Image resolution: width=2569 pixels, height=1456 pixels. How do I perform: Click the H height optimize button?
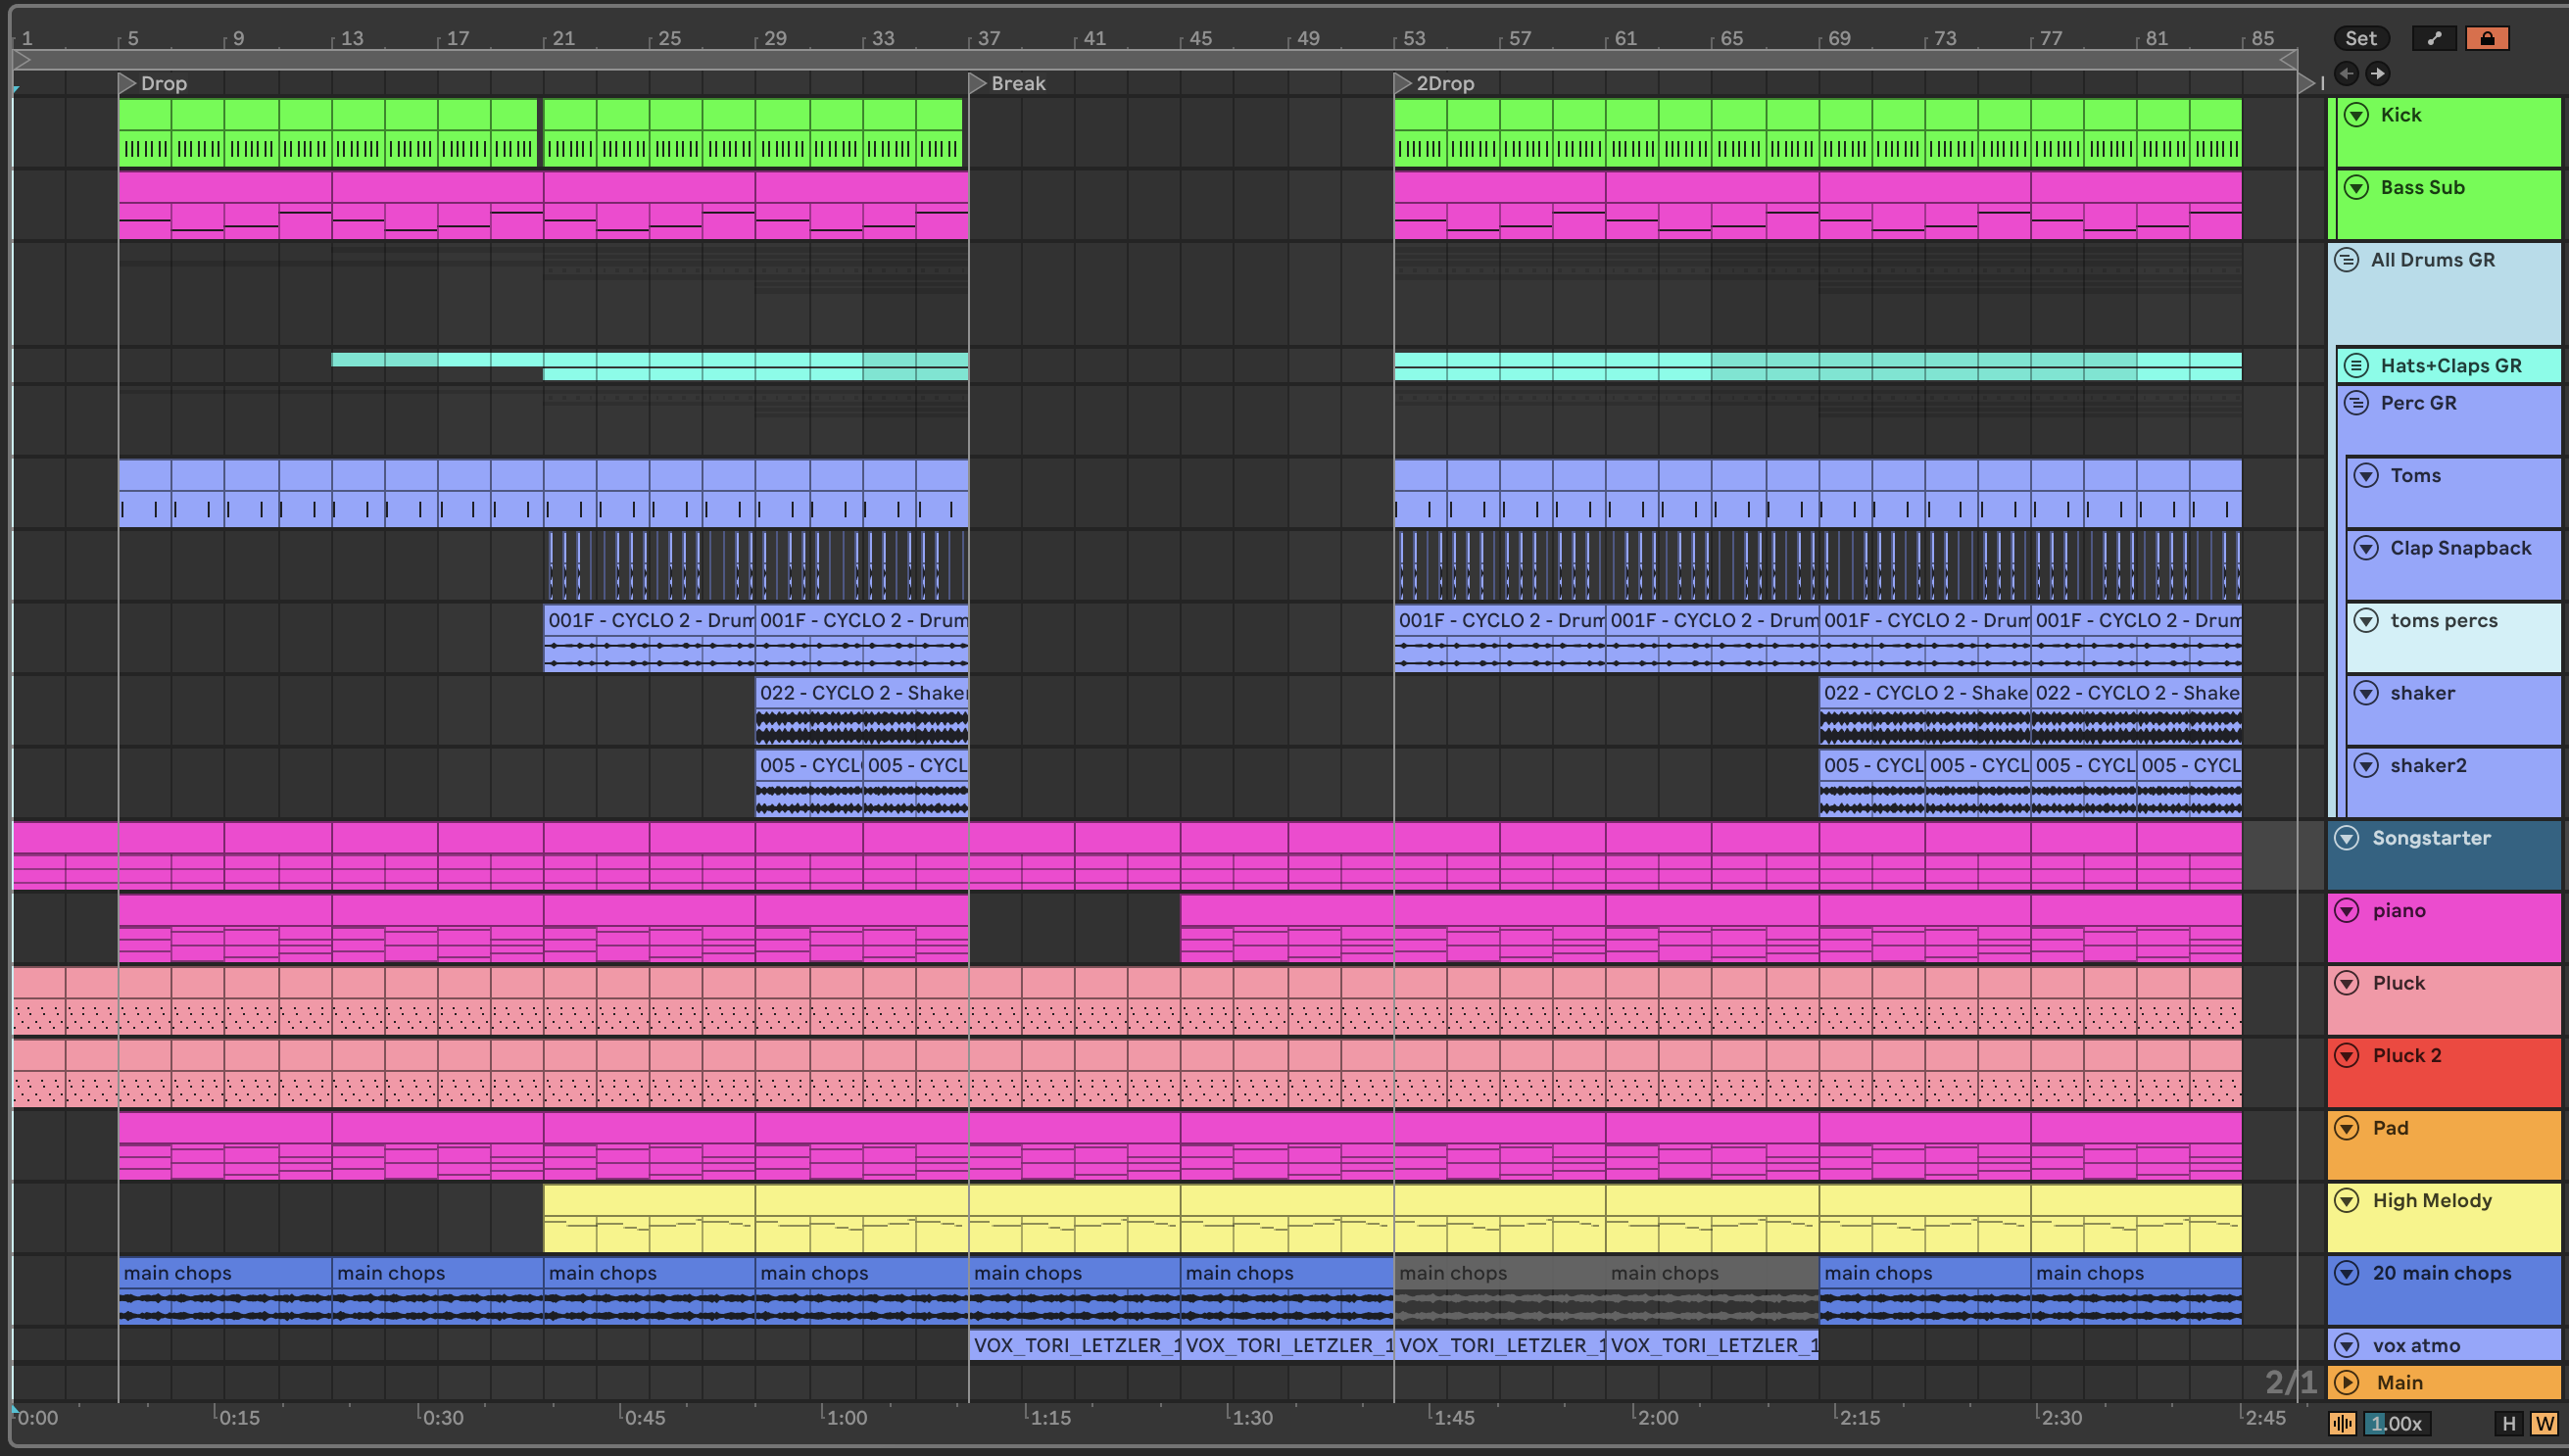point(2508,1423)
